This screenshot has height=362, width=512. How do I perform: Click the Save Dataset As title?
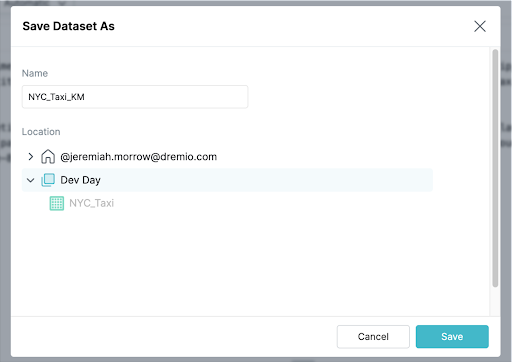(x=69, y=26)
